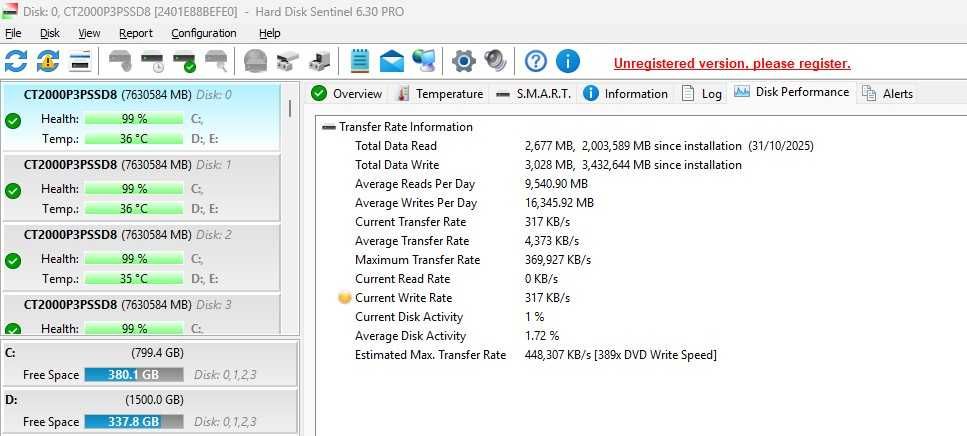
Task: Open the blue notepad report icon
Action: (360, 61)
